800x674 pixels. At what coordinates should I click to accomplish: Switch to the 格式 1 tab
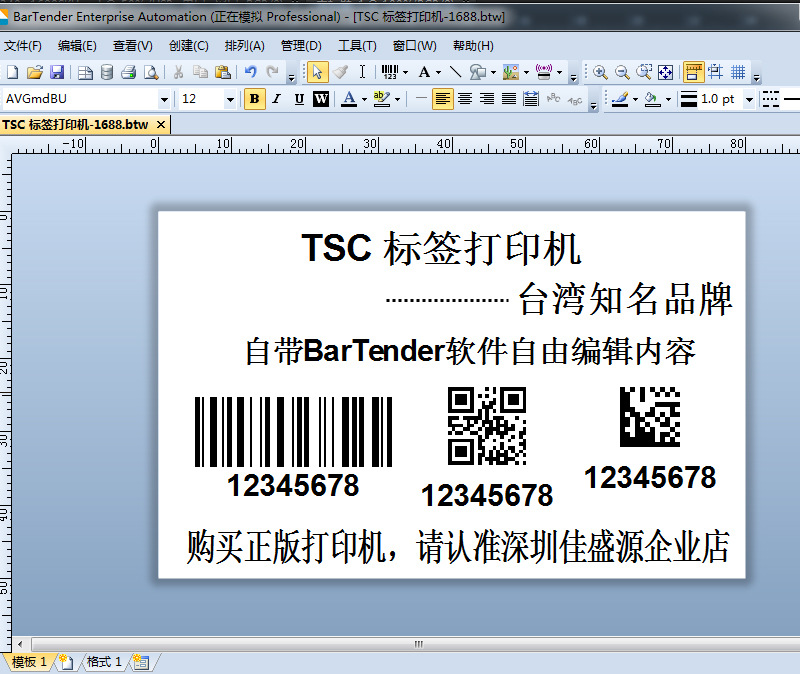click(x=104, y=662)
